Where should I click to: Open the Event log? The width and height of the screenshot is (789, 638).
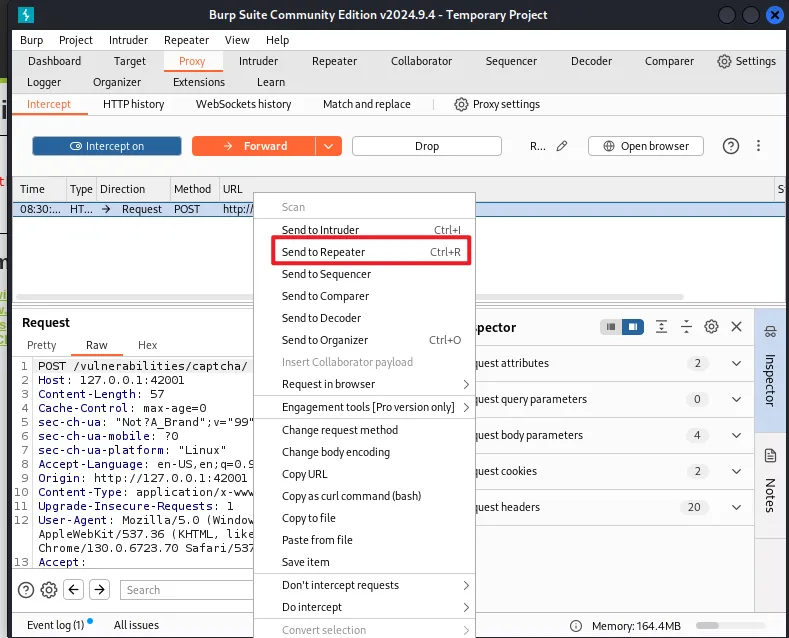pos(55,625)
